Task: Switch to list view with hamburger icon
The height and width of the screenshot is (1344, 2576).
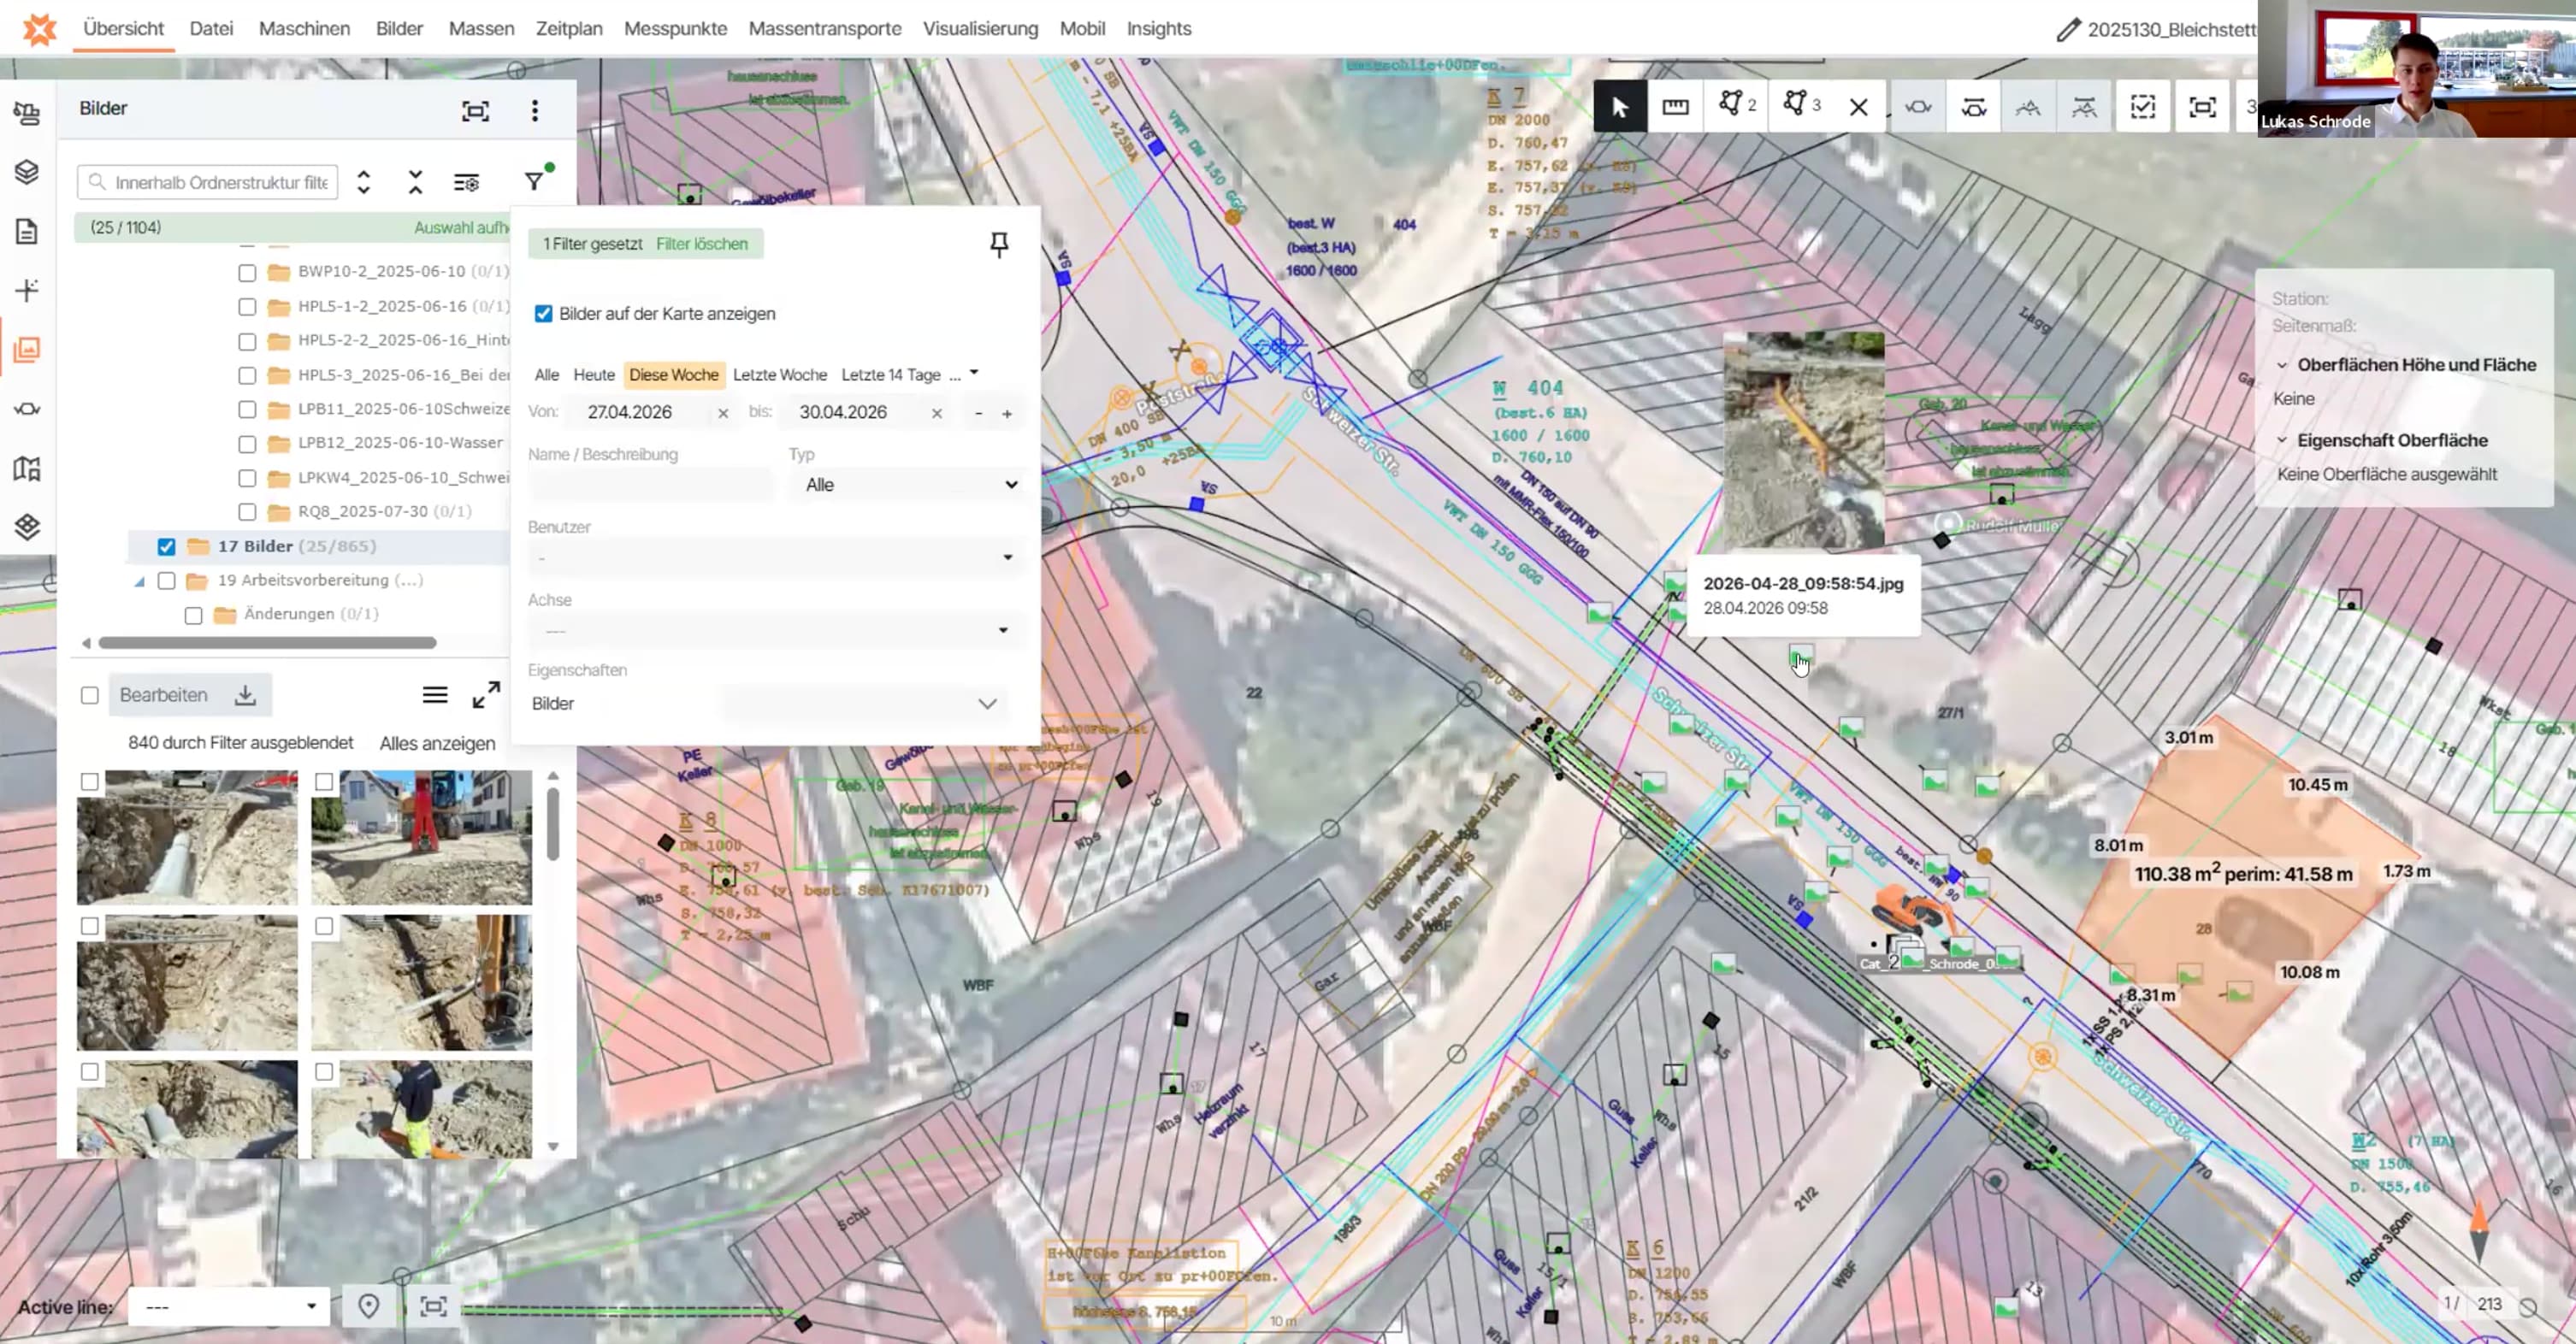Action: click(x=434, y=695)
